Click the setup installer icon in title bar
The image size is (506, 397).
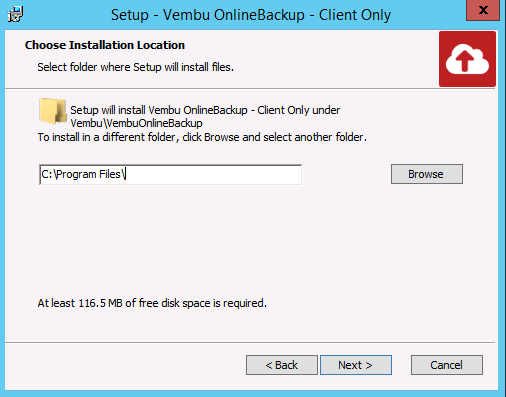[x=15, y=14]
